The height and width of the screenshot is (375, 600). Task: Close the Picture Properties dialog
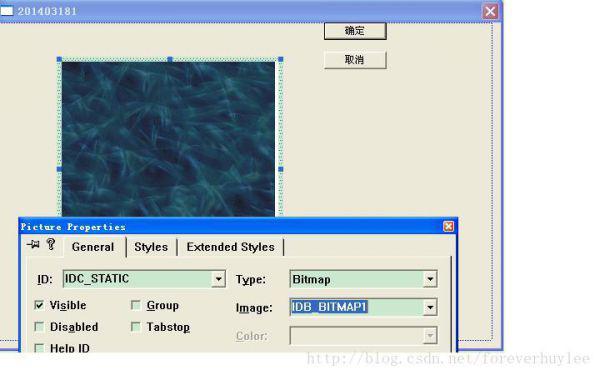448,227
